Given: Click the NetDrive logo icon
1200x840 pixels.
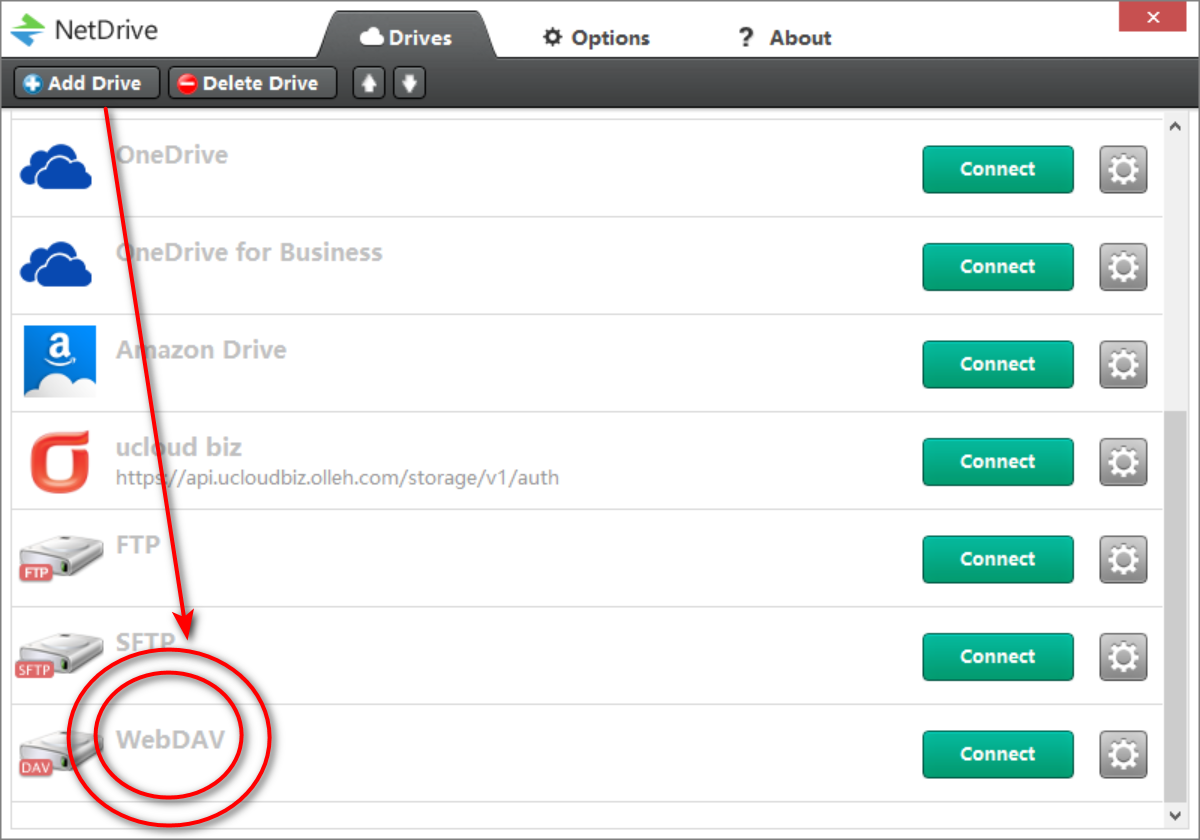Looking at the screenshot, I should [x=28, y=30].
